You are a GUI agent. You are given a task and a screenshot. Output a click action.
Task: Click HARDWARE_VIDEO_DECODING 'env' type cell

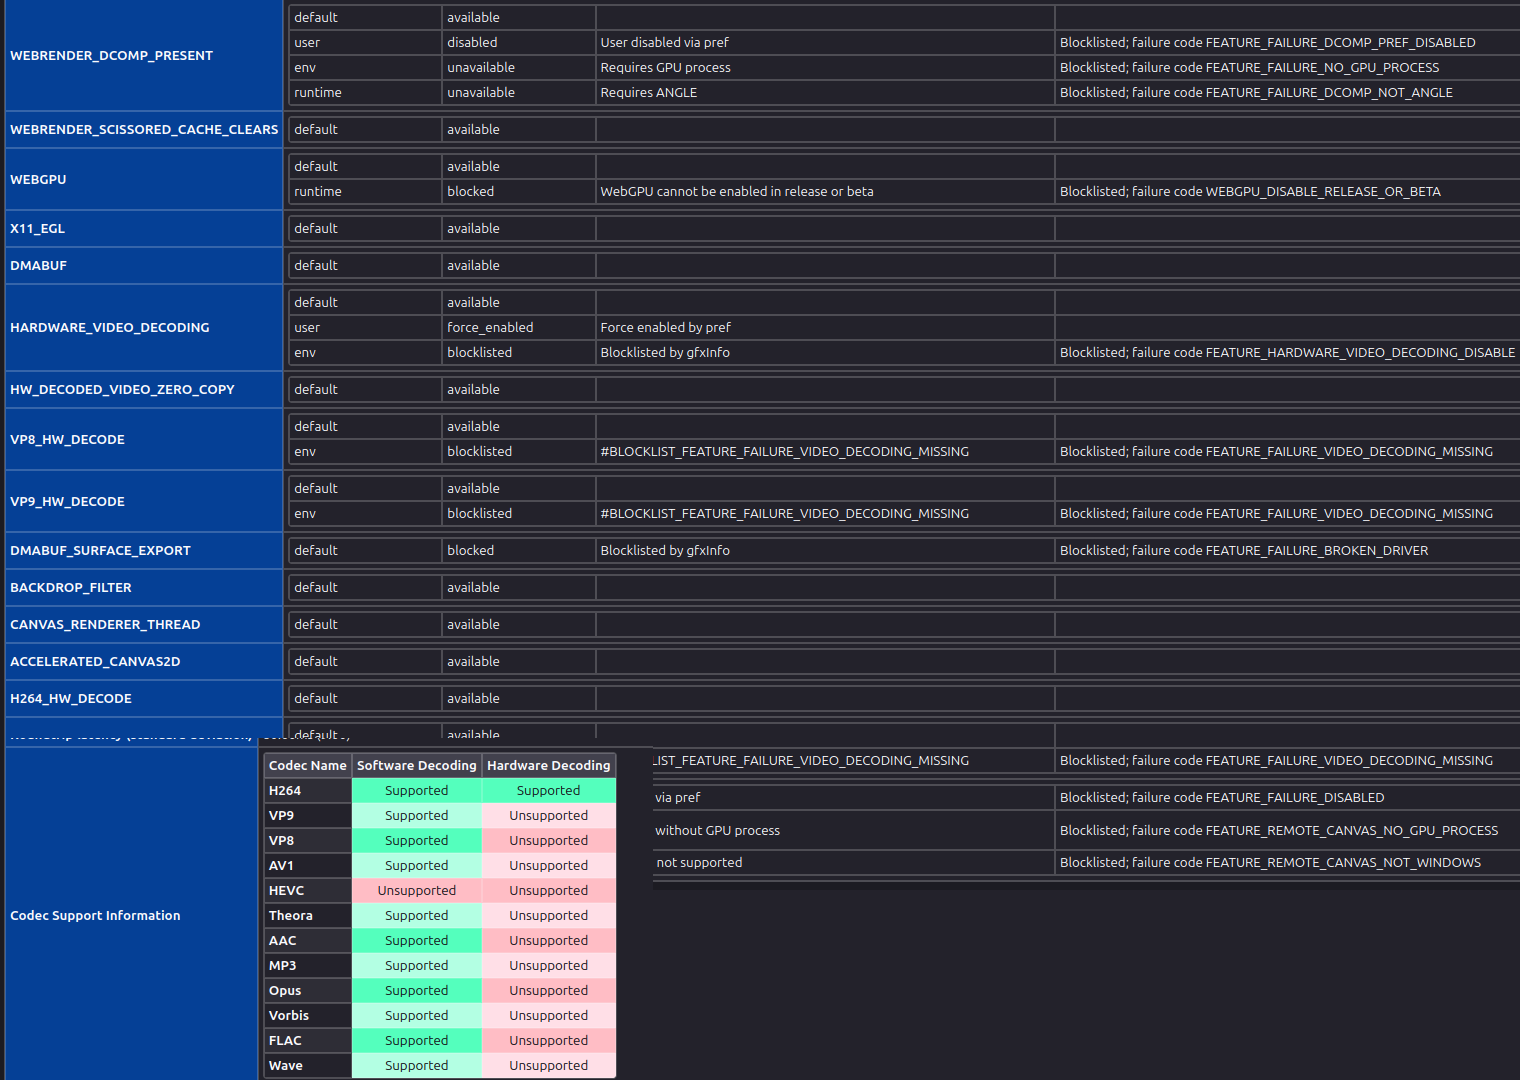tap(365, 352)
